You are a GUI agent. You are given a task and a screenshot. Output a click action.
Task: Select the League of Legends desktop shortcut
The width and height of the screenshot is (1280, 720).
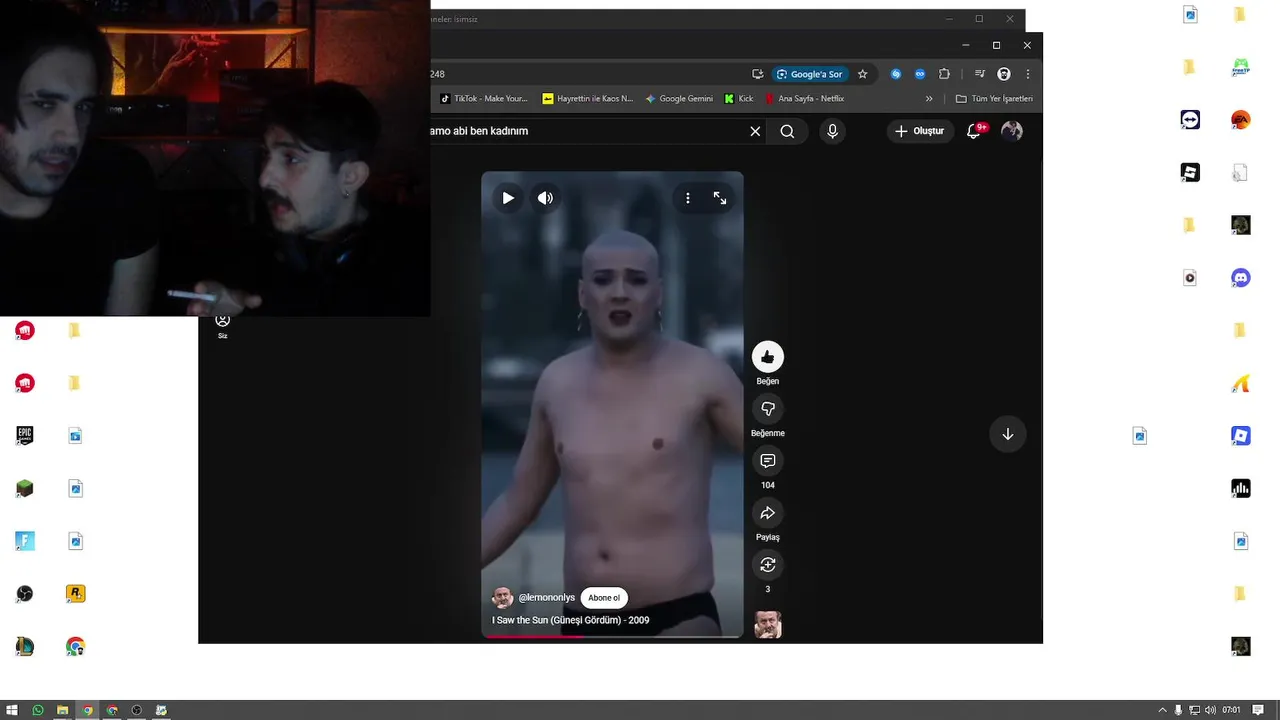25,647
